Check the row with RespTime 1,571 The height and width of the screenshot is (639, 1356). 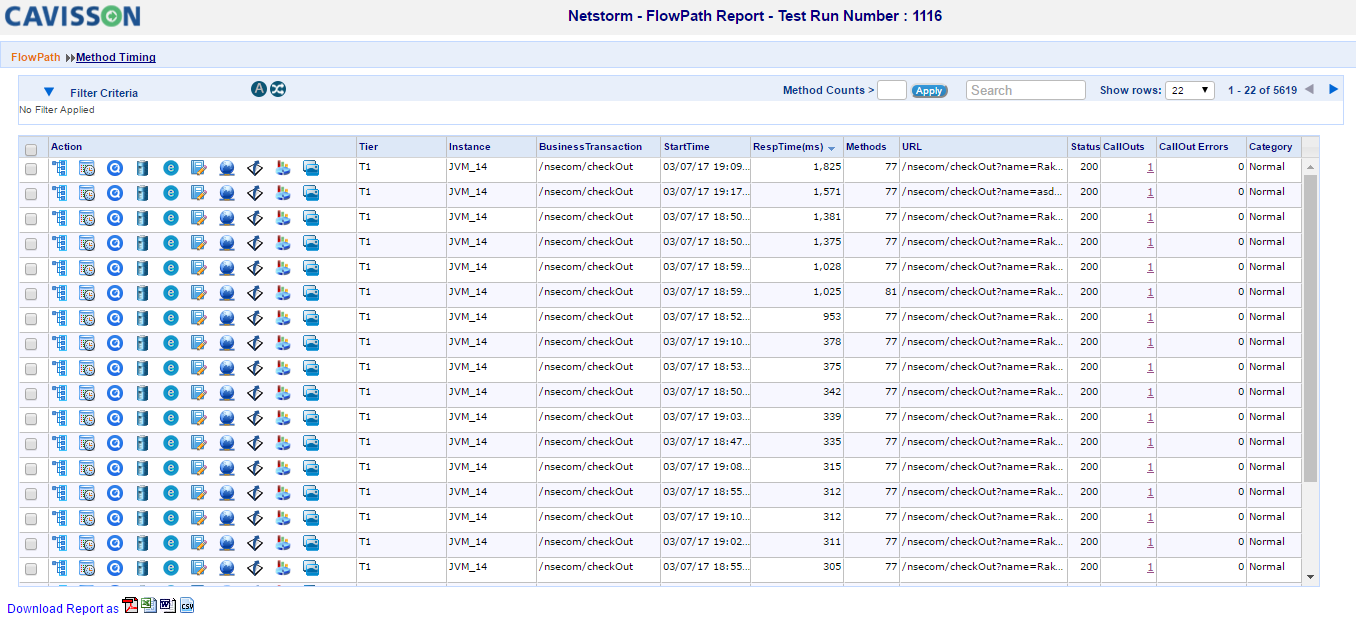click(31, 194)
